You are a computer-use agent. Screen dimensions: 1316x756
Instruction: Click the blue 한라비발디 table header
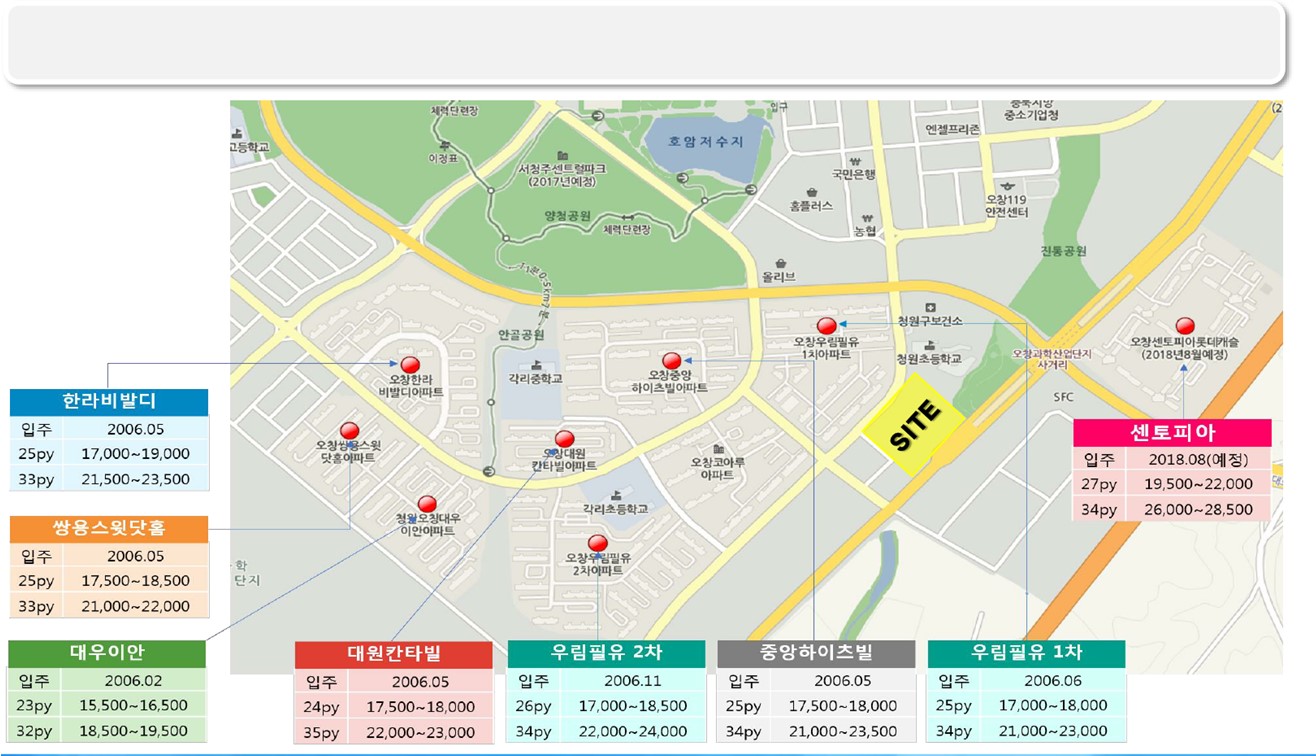[109, 402]
